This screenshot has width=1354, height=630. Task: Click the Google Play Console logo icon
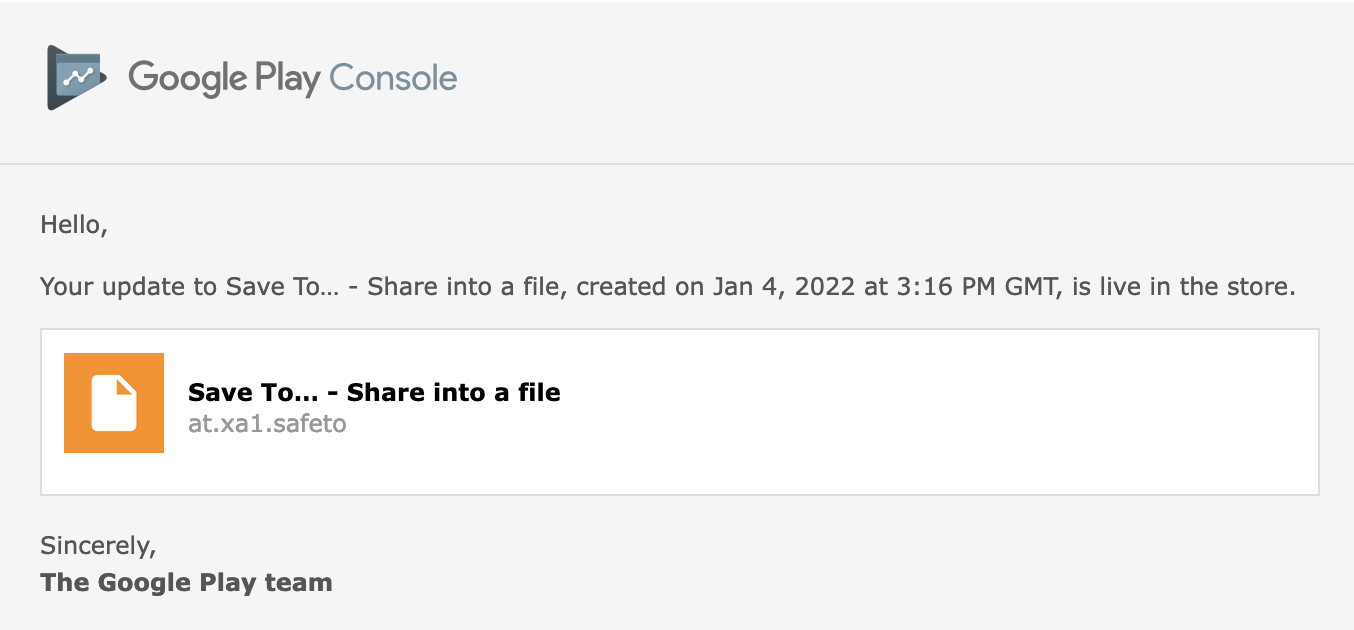point(77,77)
